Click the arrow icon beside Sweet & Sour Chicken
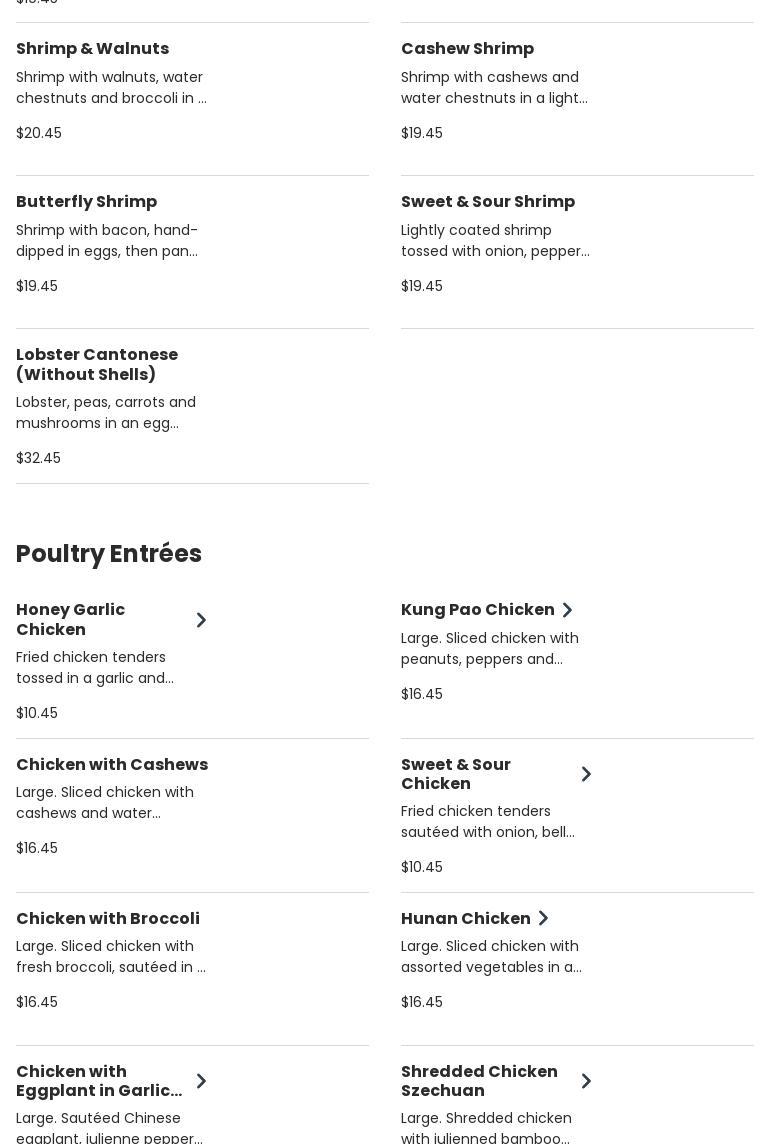This screenshot has height=1144, width=770. point(586,774)
